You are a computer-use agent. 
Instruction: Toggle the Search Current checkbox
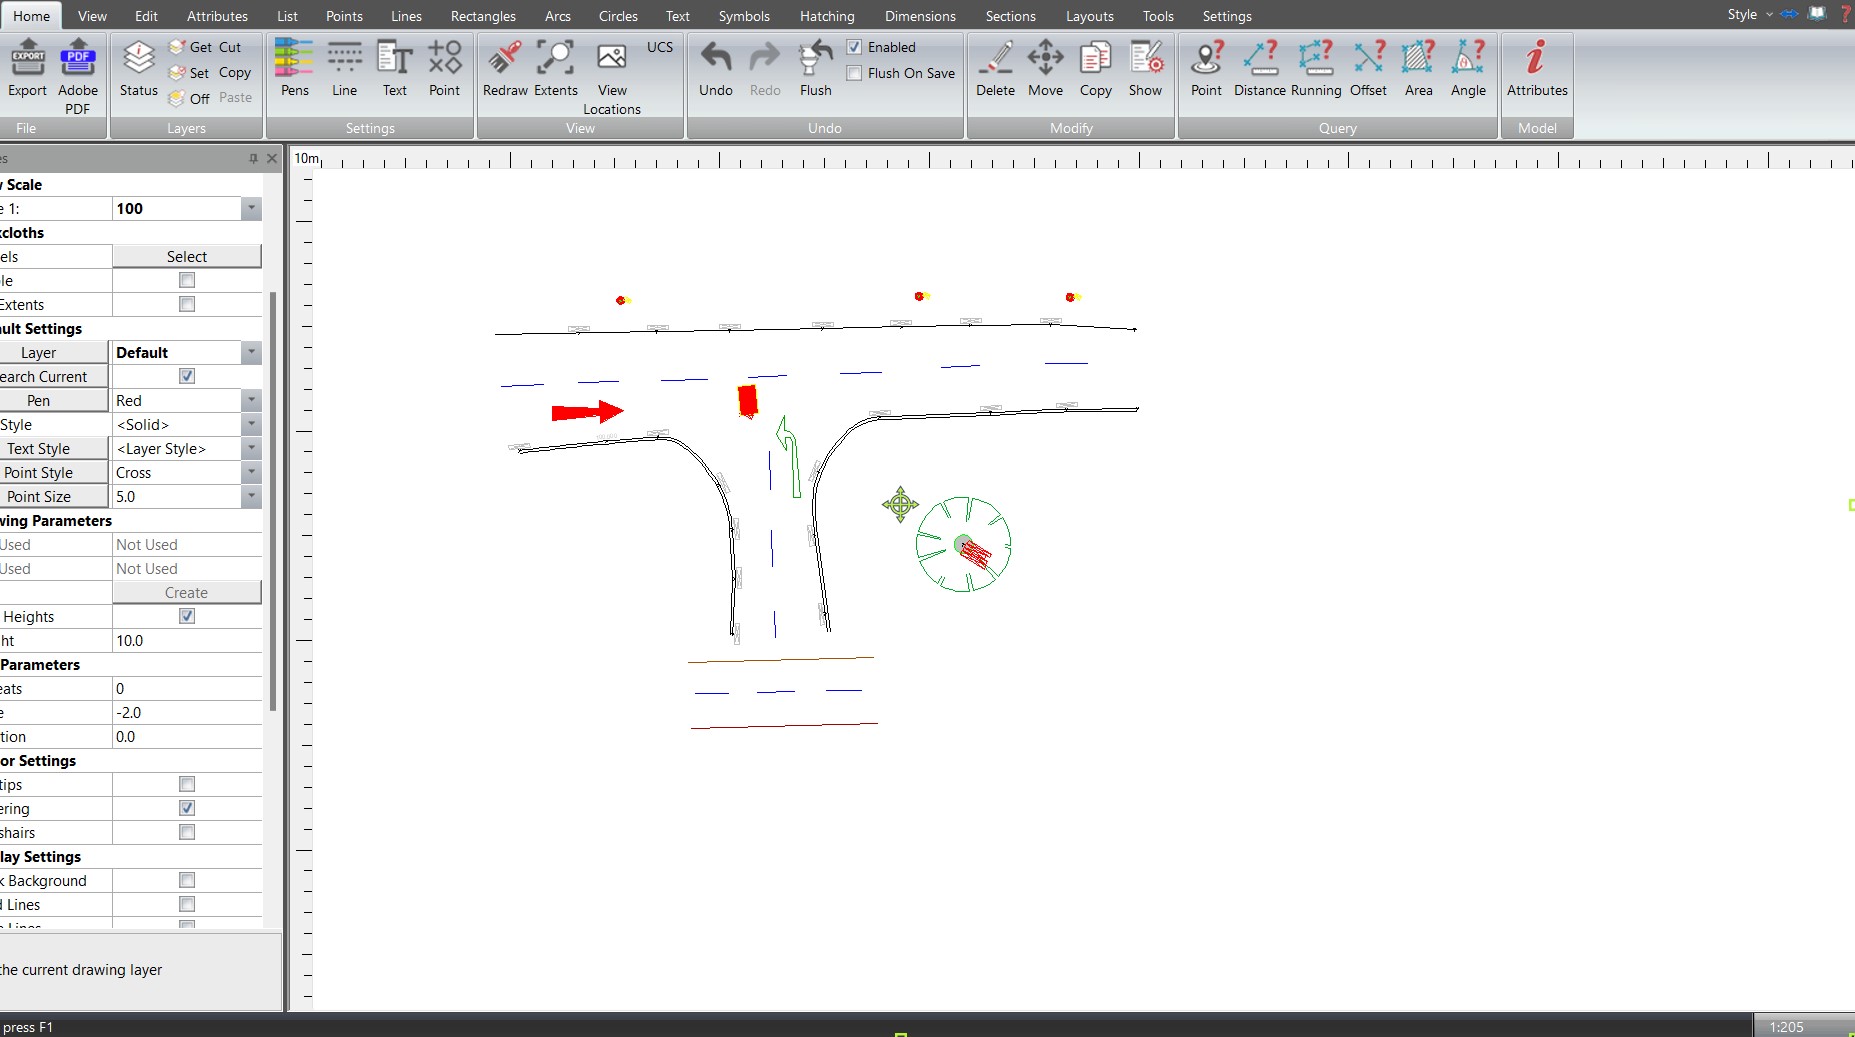click(187, 376)
